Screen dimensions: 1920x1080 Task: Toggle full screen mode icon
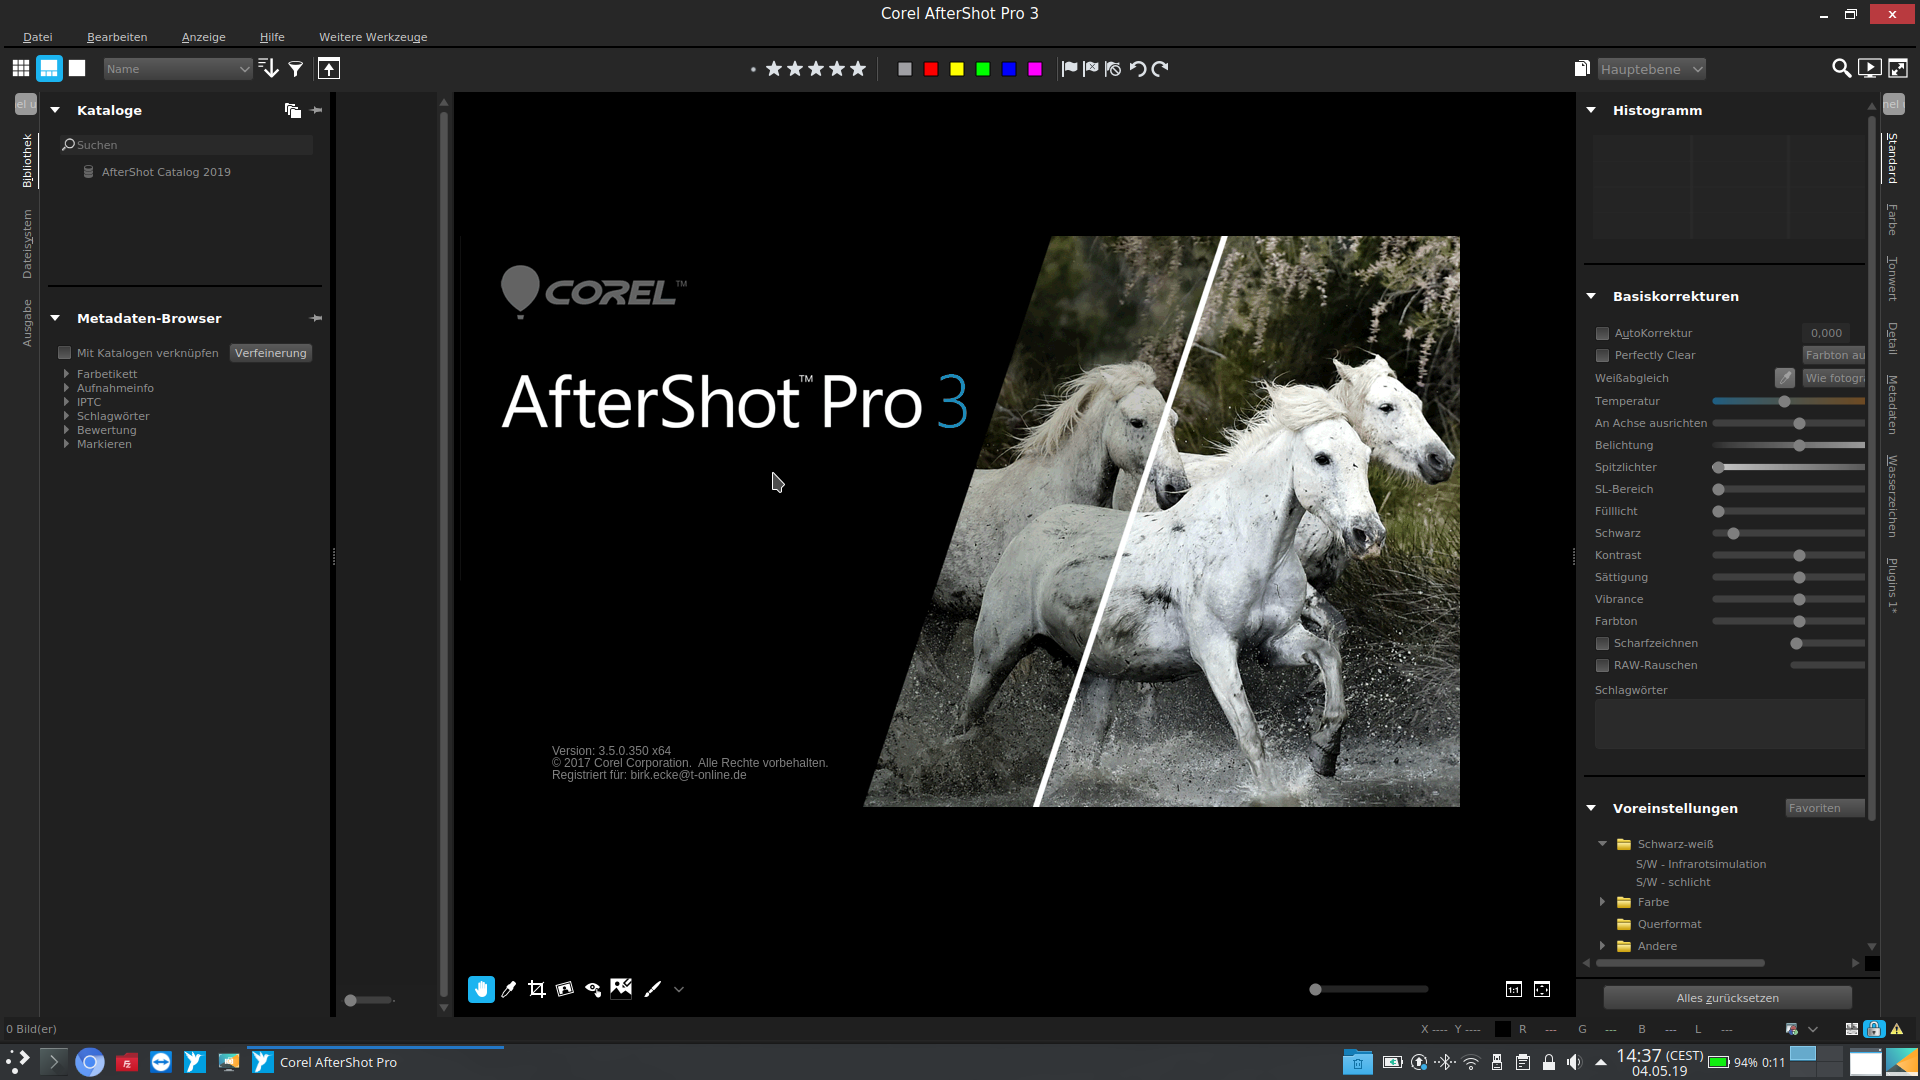tap(1897, 68)
